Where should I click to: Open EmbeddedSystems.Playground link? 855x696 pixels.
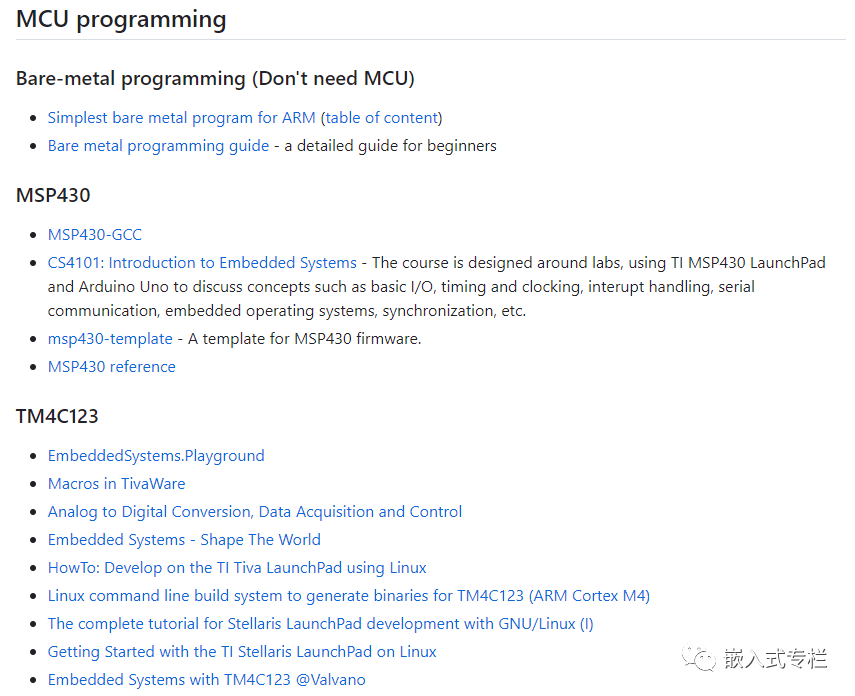click(156, 456)
